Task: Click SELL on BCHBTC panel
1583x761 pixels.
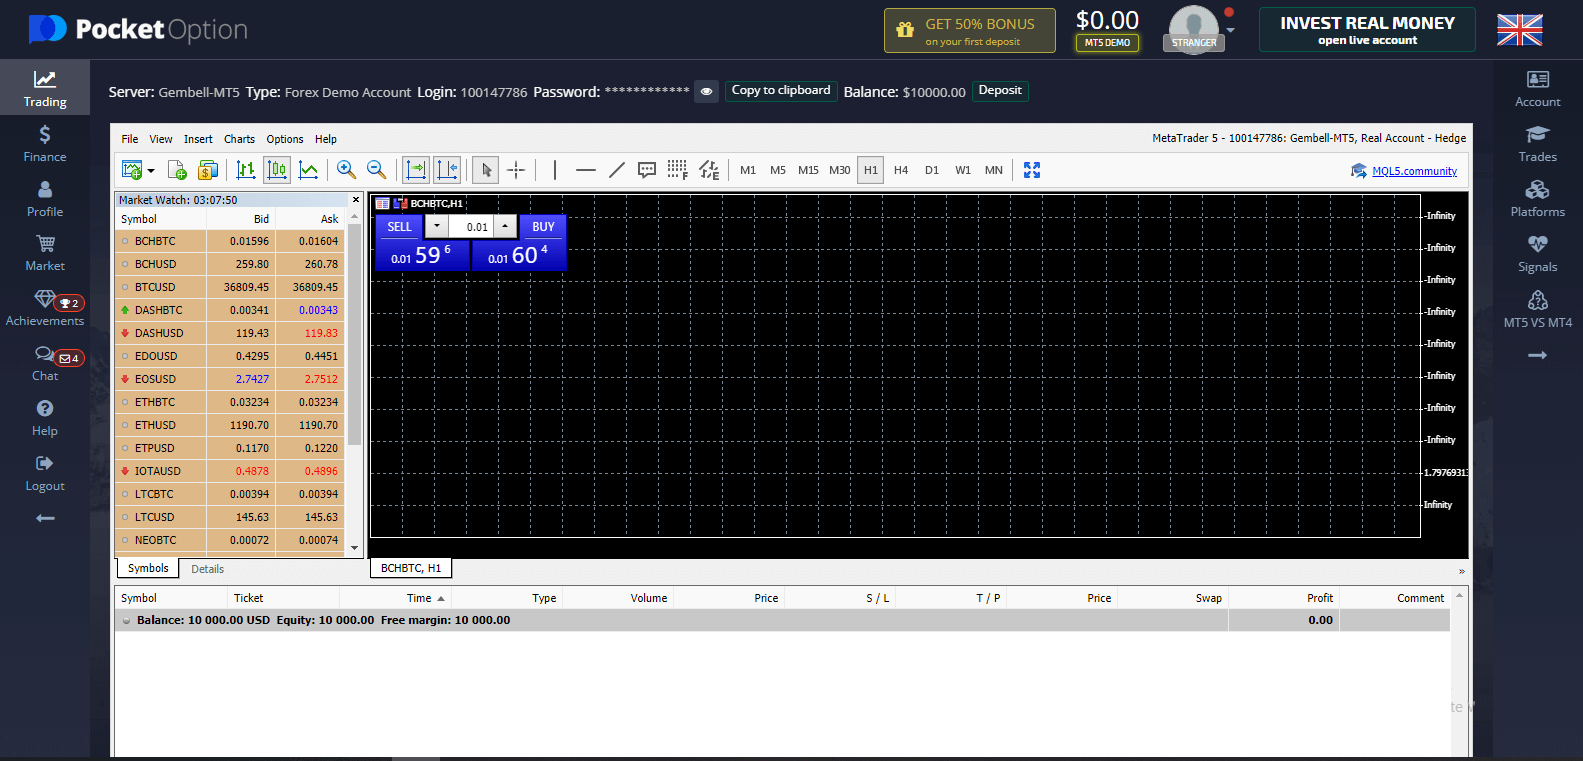Action: click(x=399, y=227)
